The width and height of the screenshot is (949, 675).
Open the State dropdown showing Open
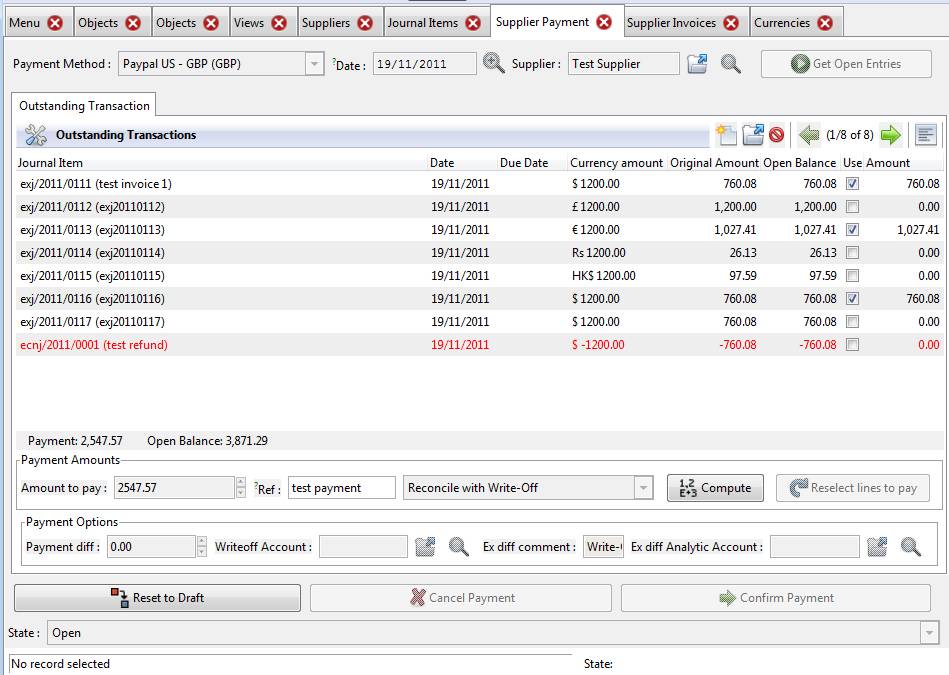(x=930, y=633)
